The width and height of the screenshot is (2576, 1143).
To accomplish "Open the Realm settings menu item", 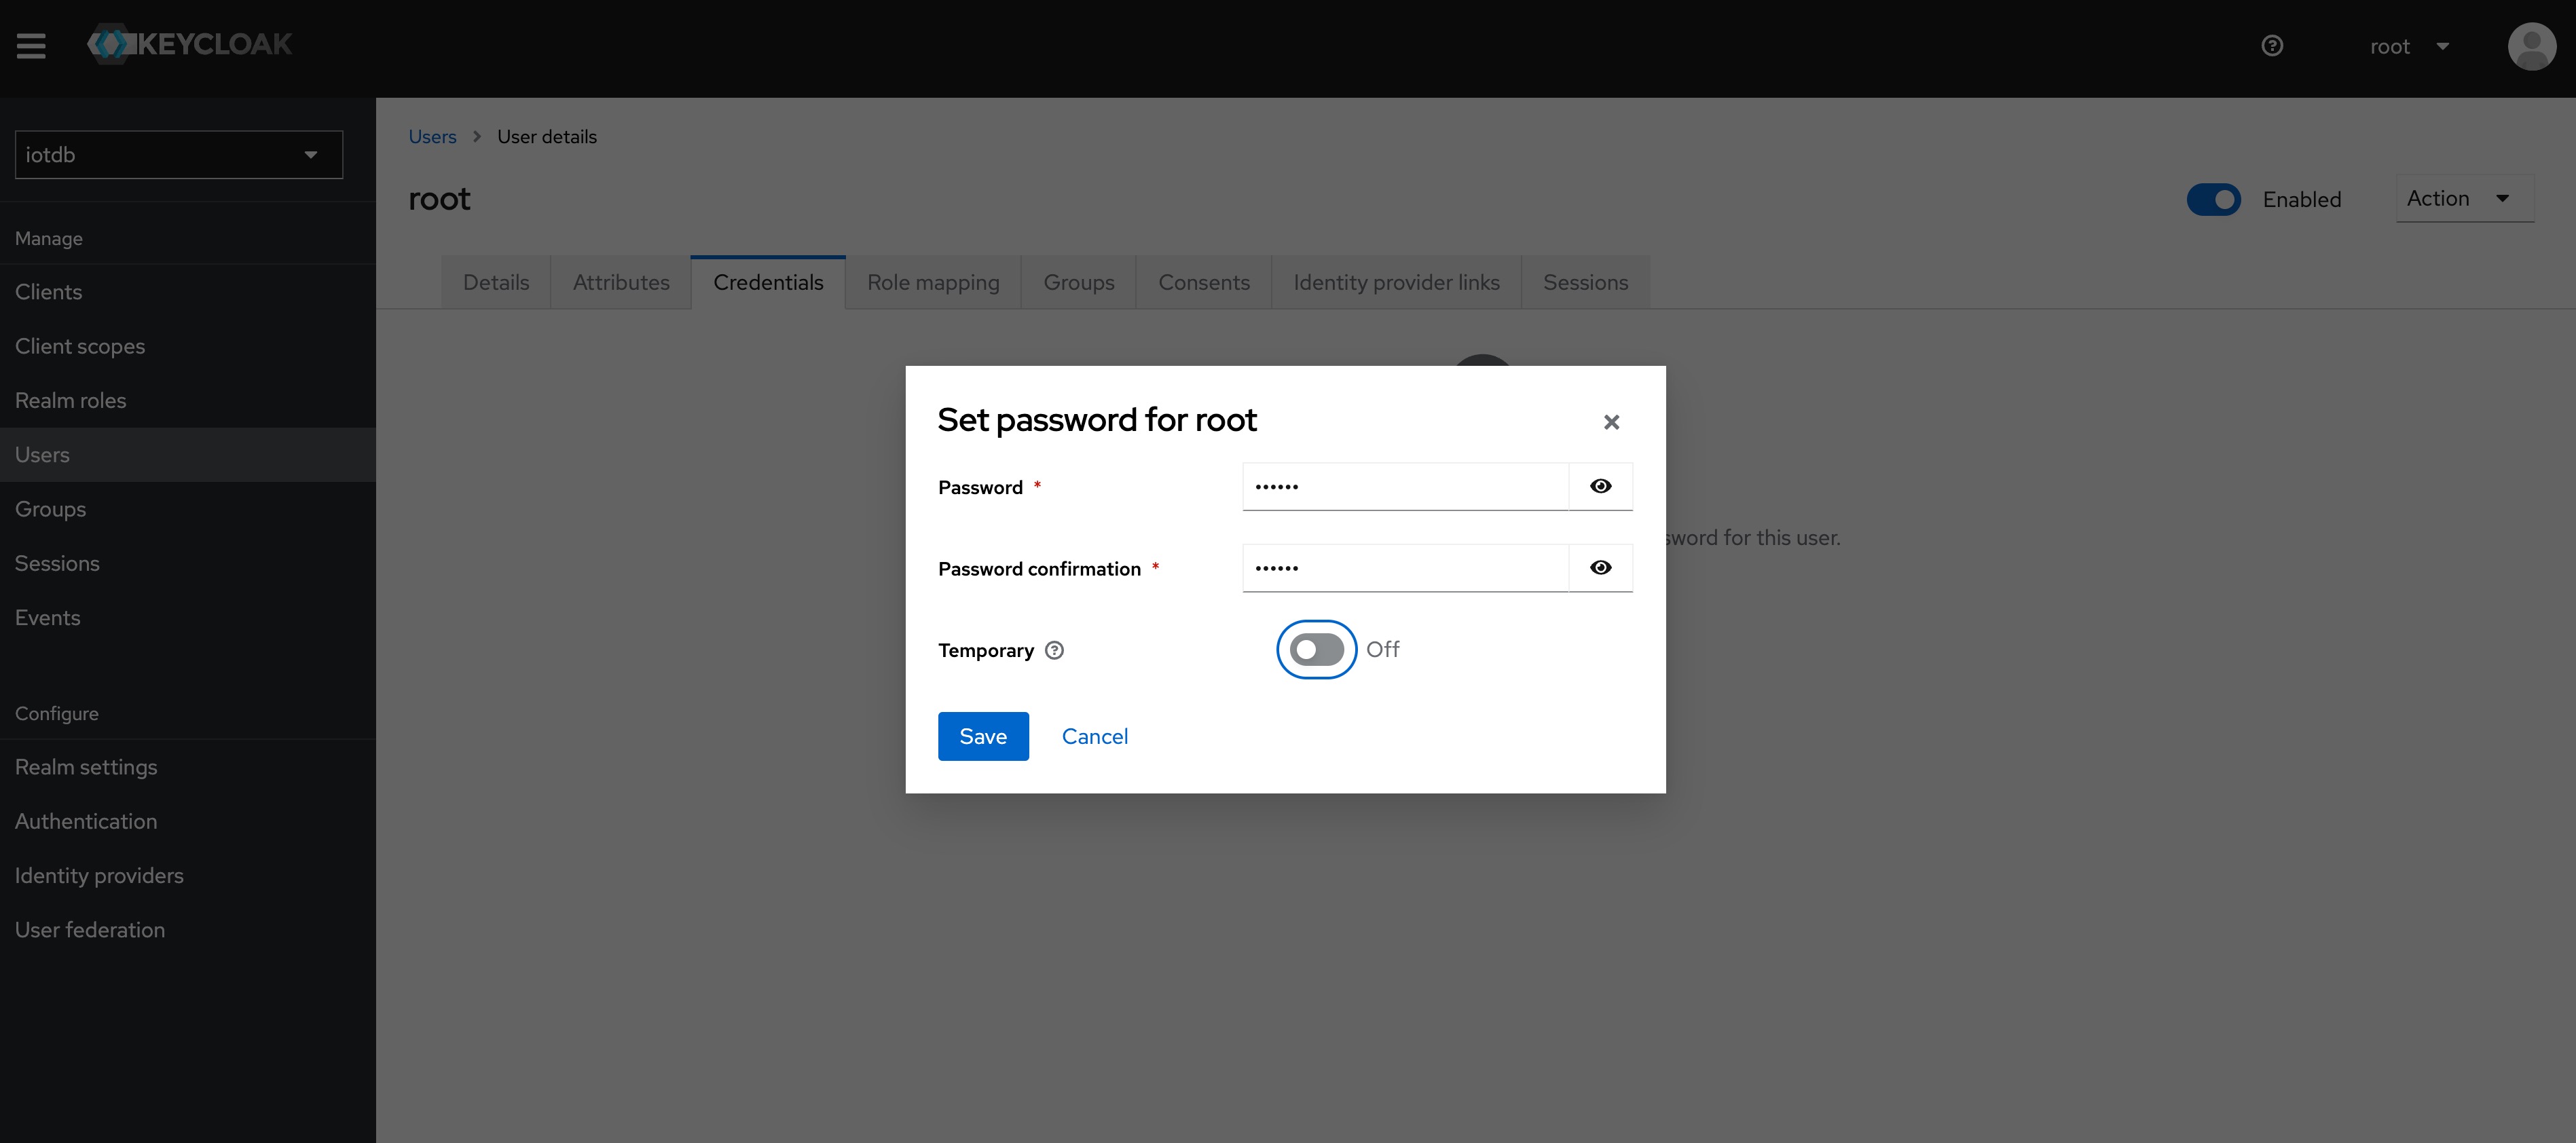I will pos(86,766).
